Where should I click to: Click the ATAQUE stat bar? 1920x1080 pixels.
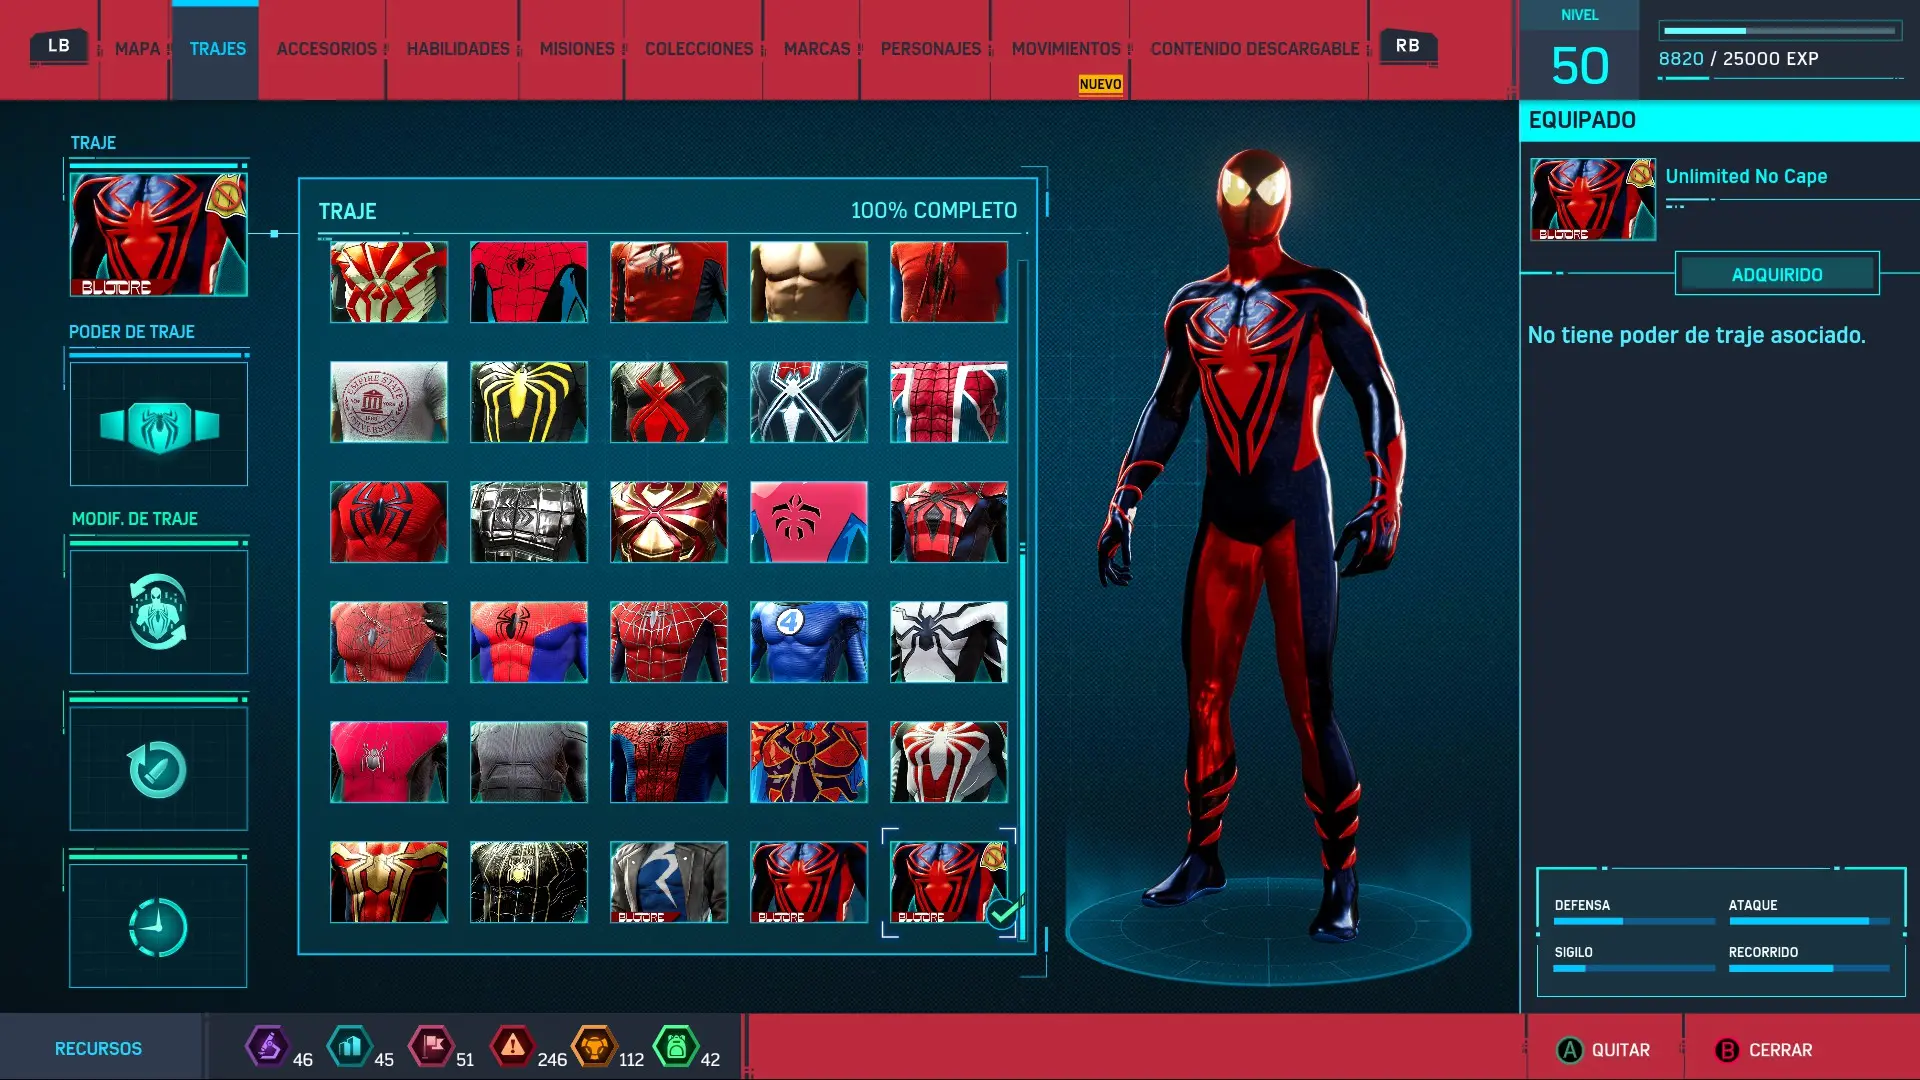(x=1809, y=921)
